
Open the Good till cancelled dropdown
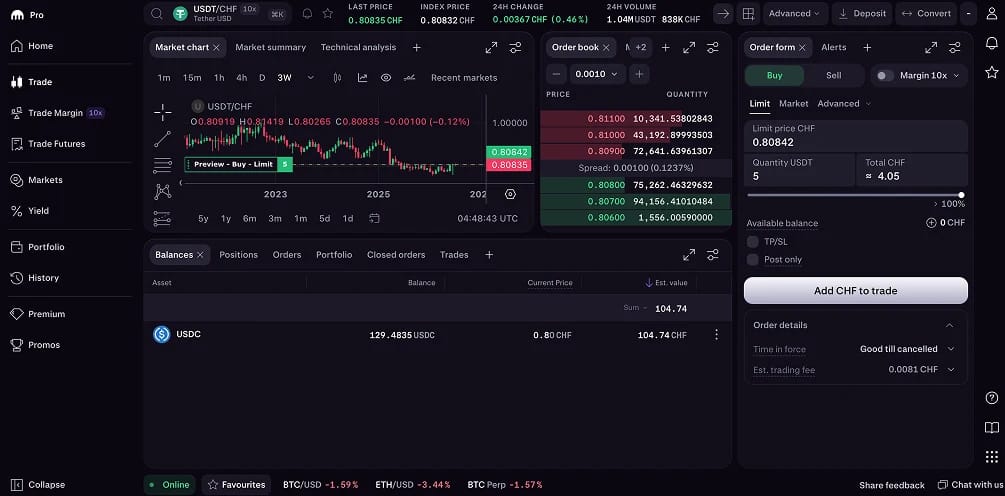pyautogui.click(x=907, y=349)
